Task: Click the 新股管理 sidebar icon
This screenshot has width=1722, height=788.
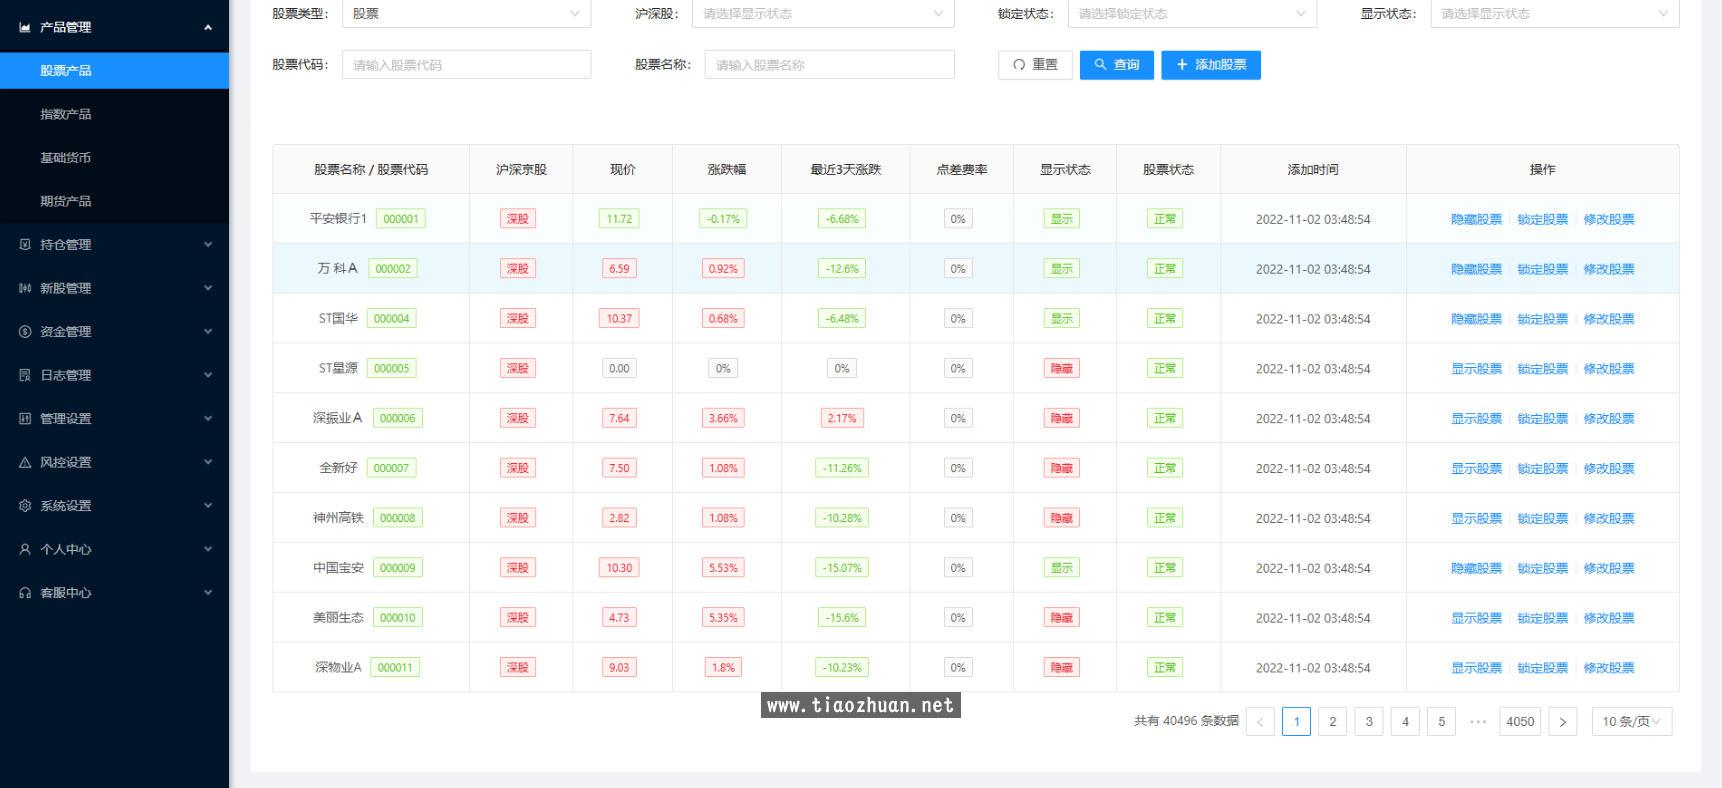Action: (x=25, y=288)
